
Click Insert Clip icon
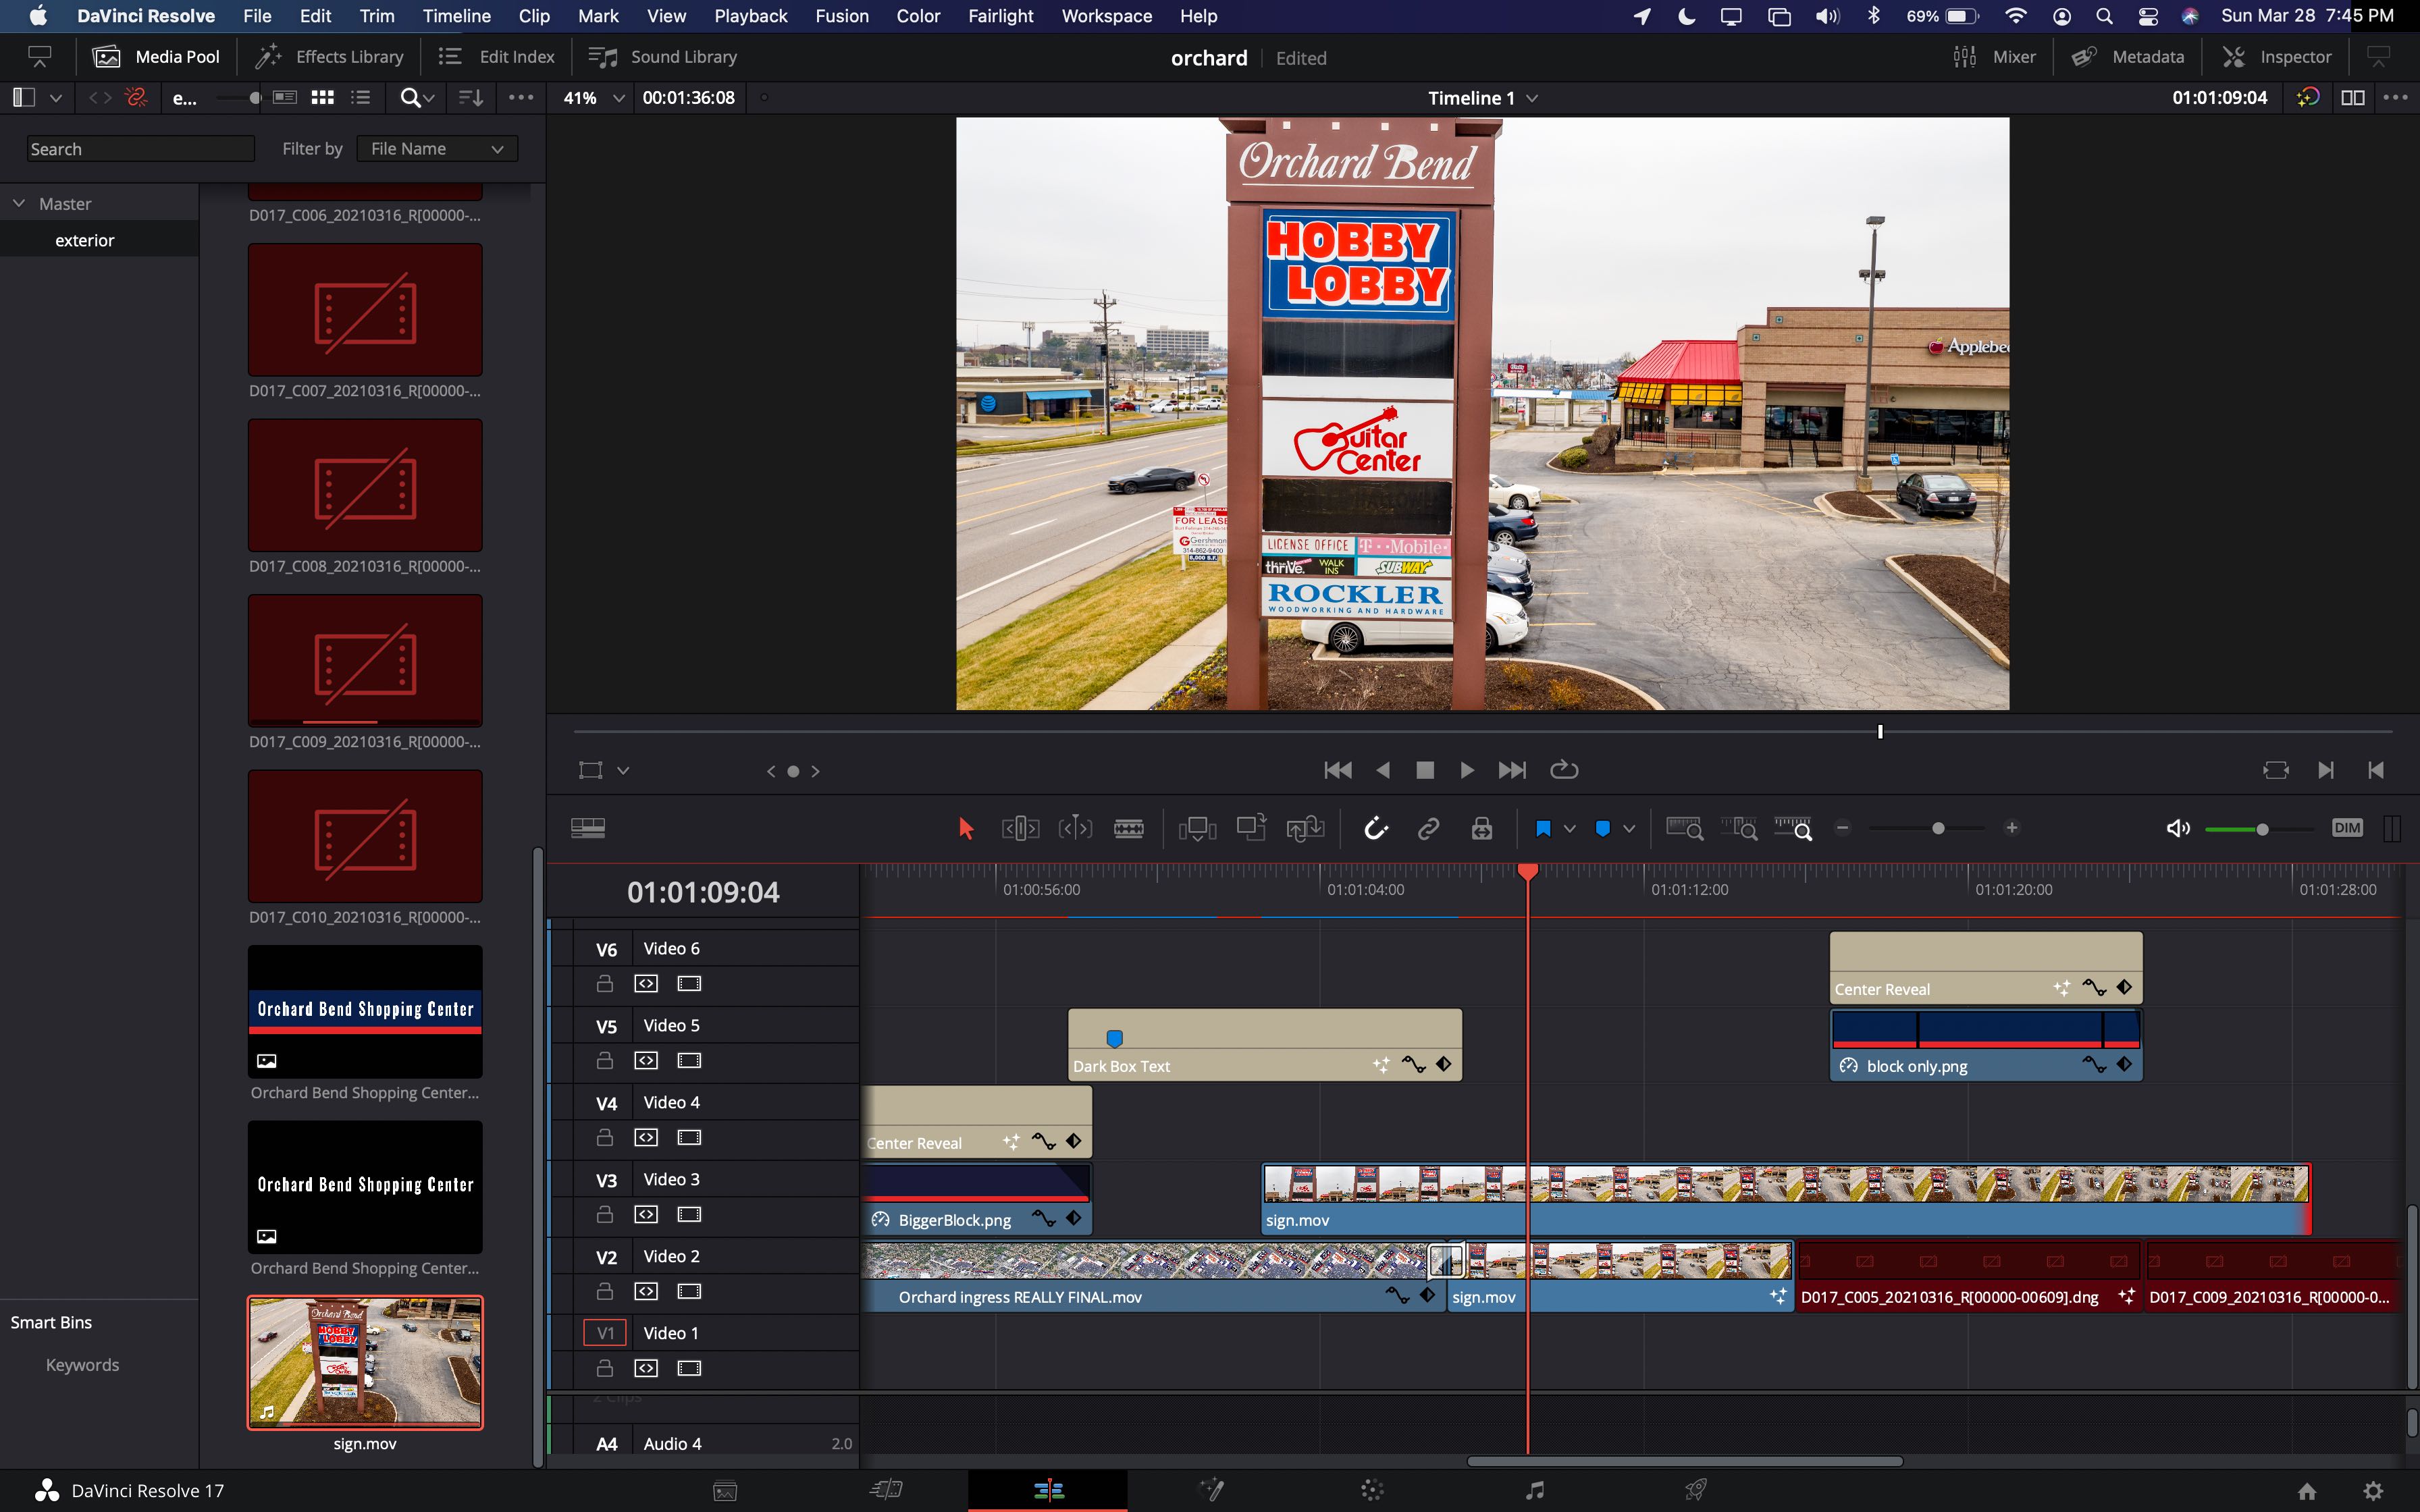(1197, 828)
